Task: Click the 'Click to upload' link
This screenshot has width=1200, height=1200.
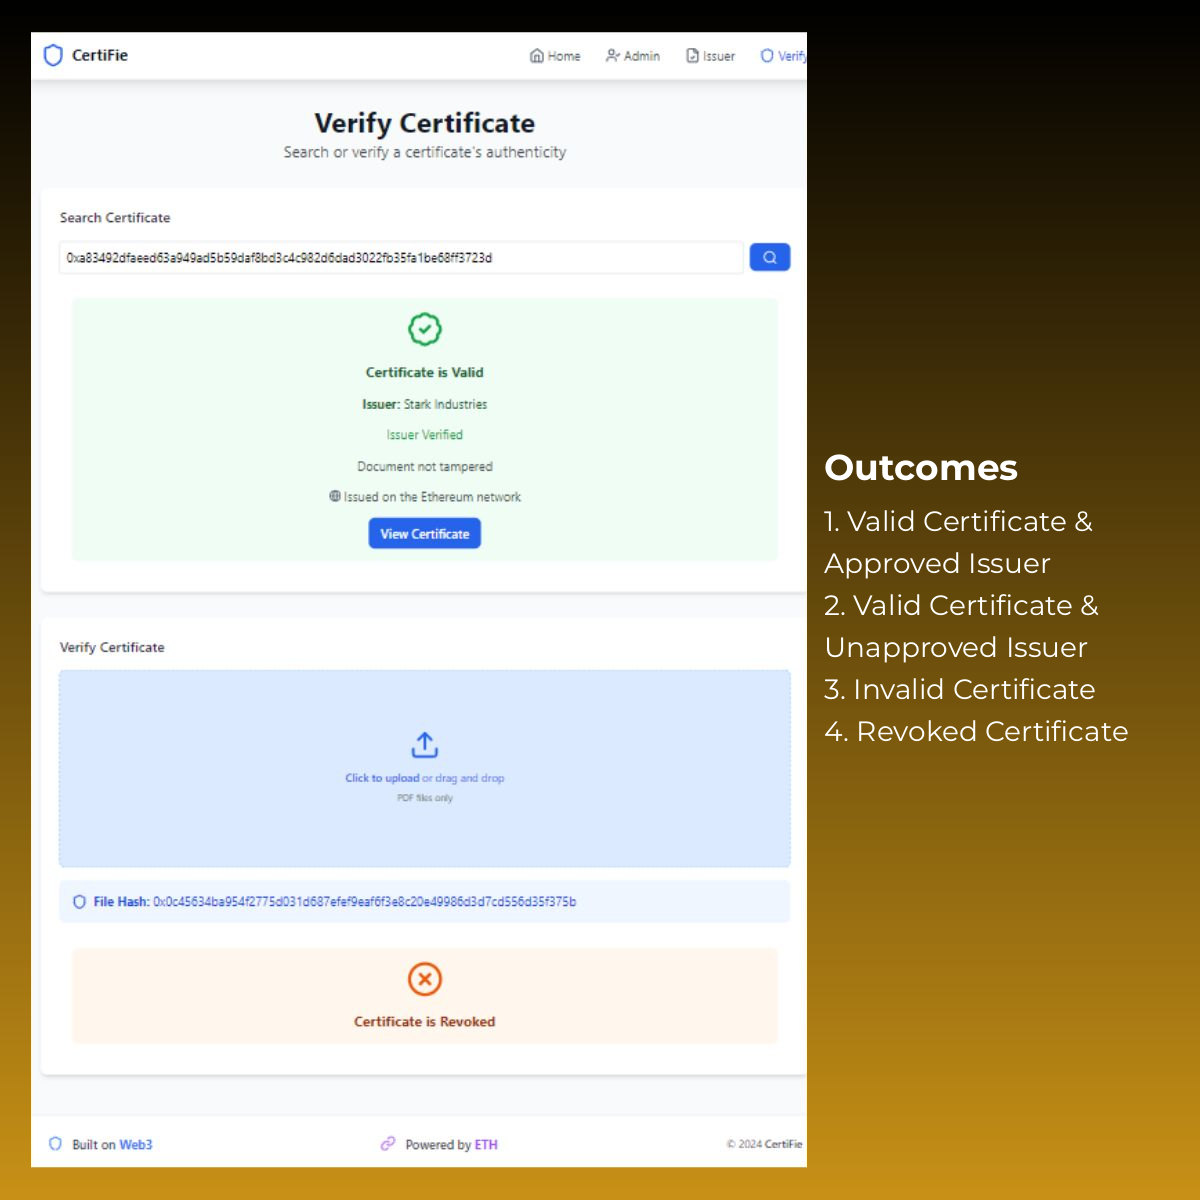Action: click(382, 778)
